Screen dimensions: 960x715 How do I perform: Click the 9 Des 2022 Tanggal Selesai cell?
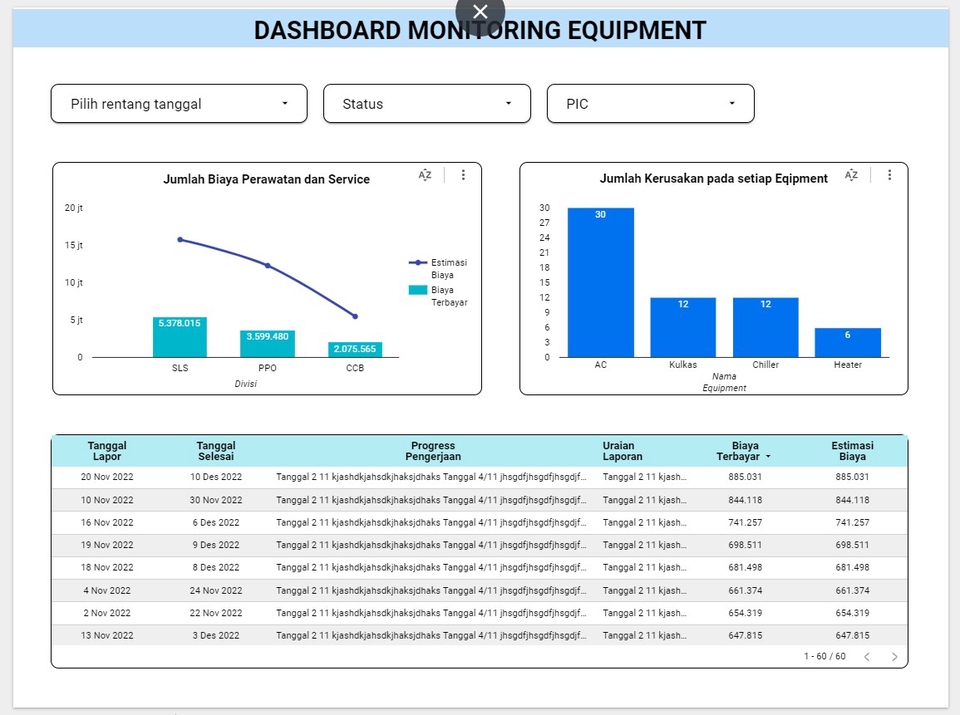coord(216,545)
